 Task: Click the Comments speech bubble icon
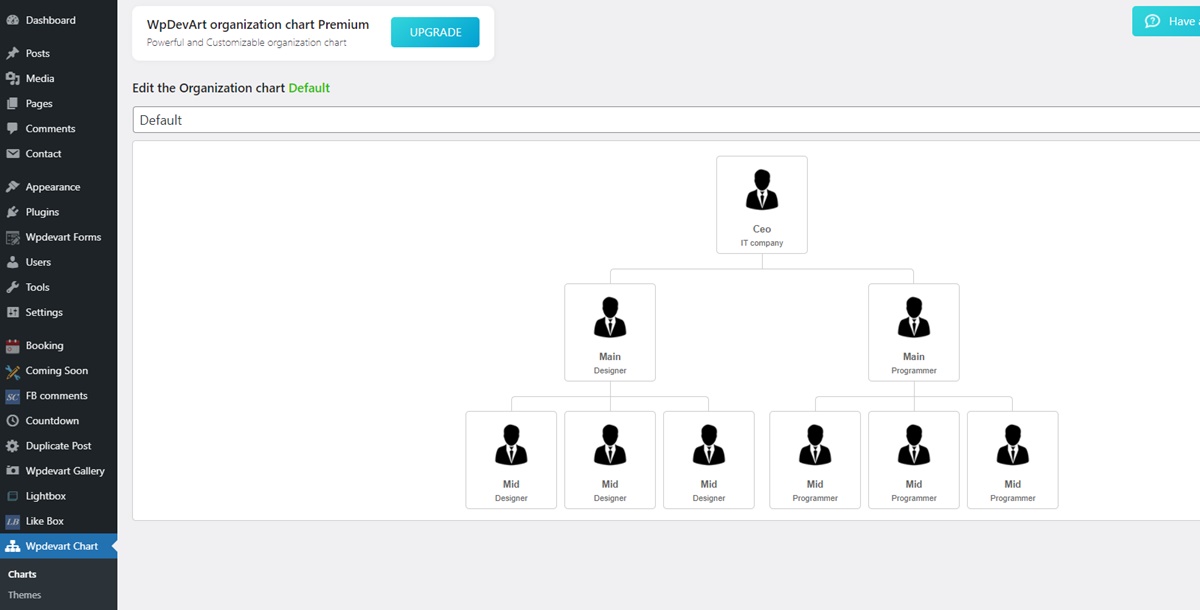click(x=13, y=128)
